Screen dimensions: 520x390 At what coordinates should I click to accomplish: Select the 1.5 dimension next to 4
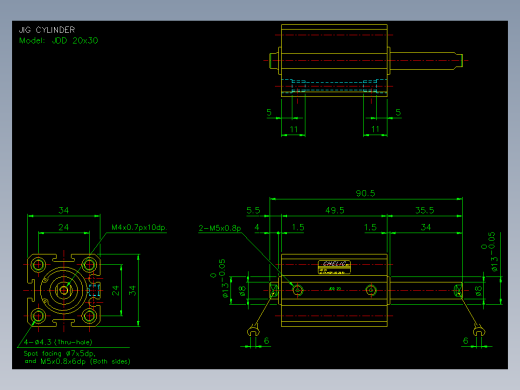point(298,227)
